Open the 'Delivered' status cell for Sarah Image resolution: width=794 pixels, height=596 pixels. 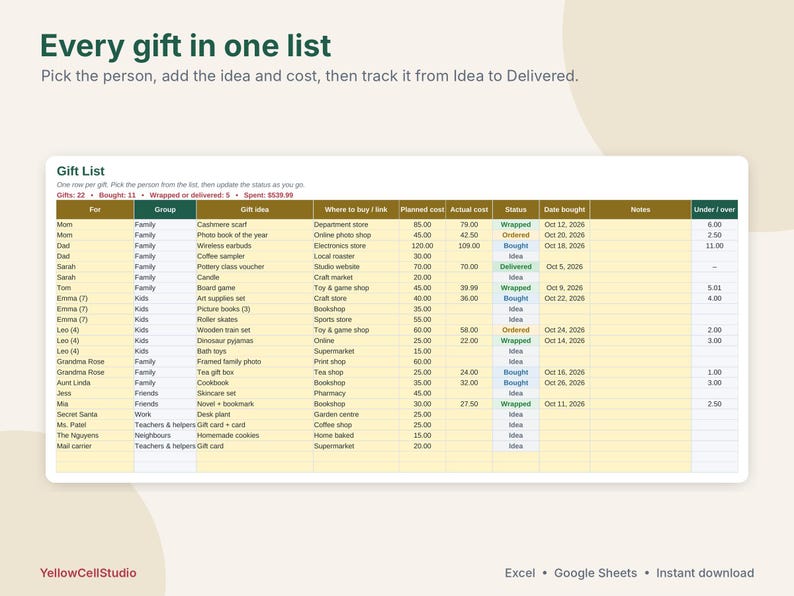516,267
